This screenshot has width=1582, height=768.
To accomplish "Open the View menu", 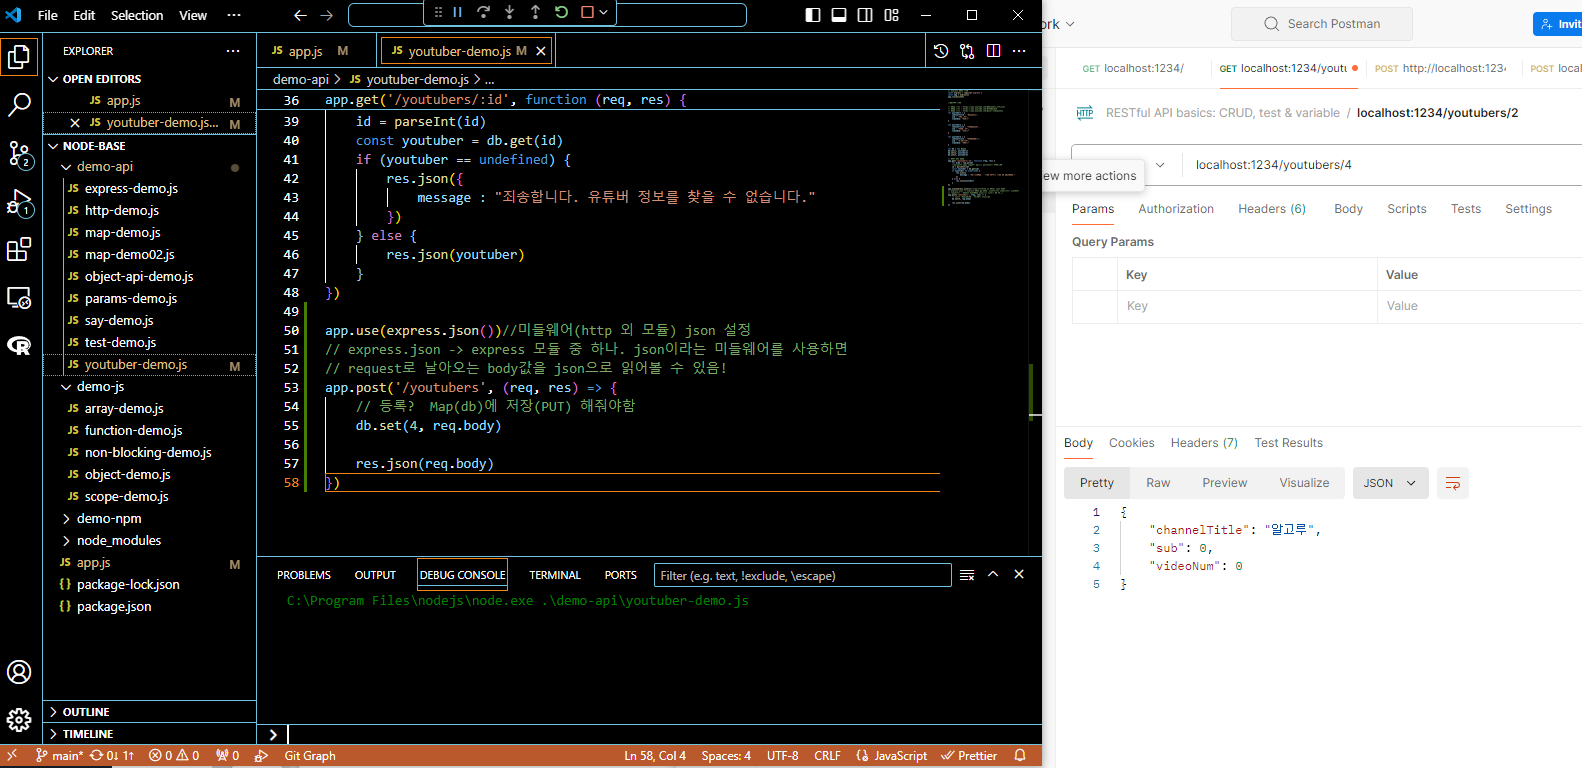I will (x=193, y=15).
